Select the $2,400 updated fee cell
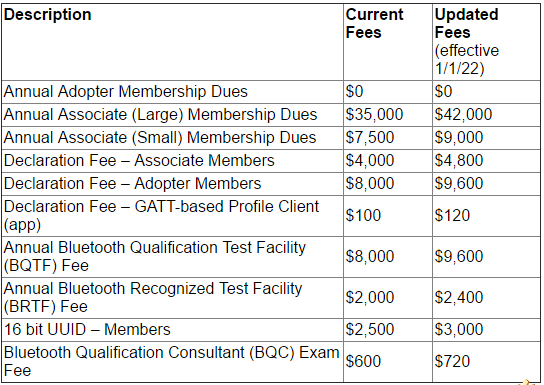The width and height of the screenshot is (544, 385). coord(486,298)
